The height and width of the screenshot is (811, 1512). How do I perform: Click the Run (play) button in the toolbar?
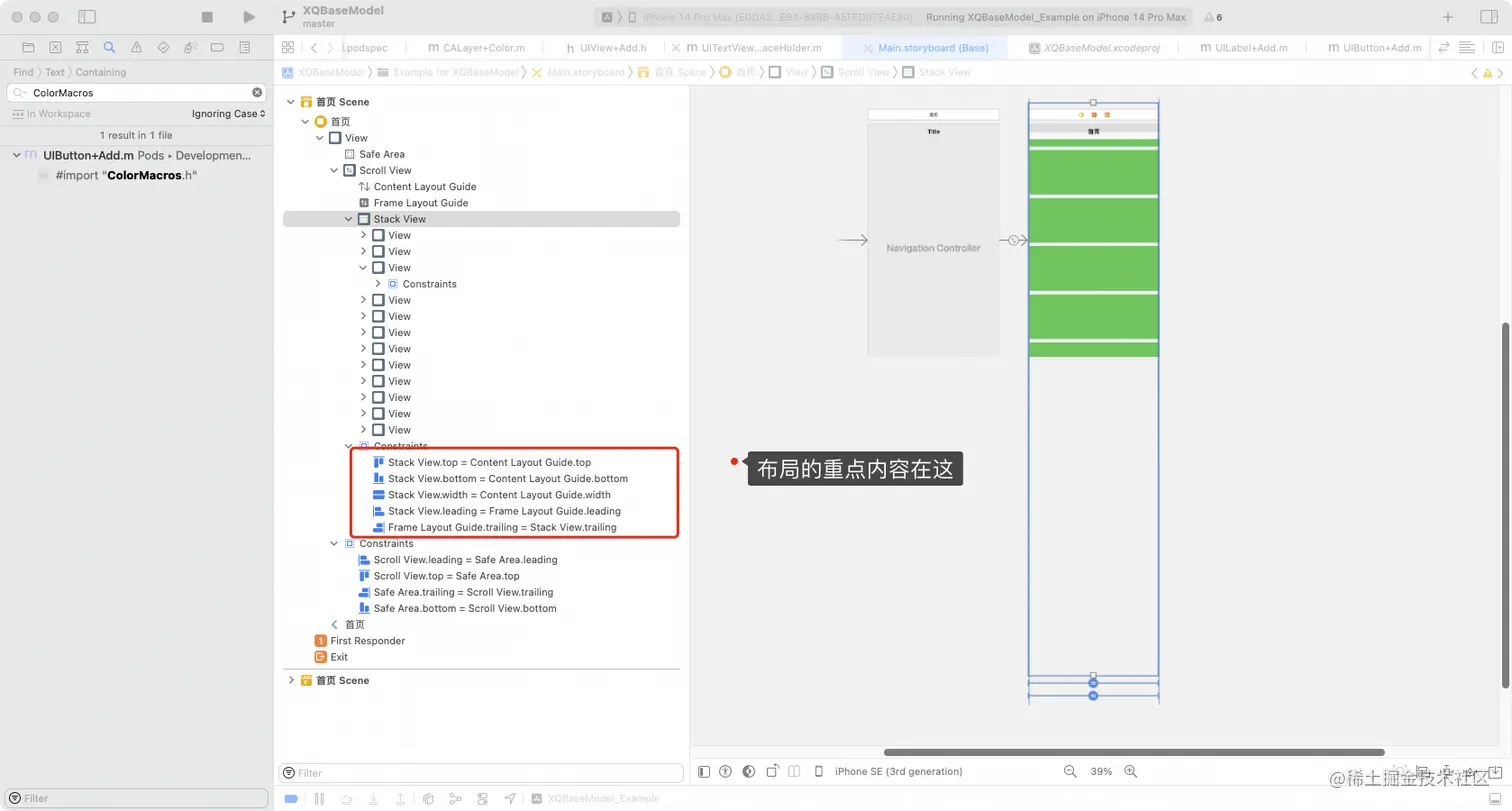[249, 17]
